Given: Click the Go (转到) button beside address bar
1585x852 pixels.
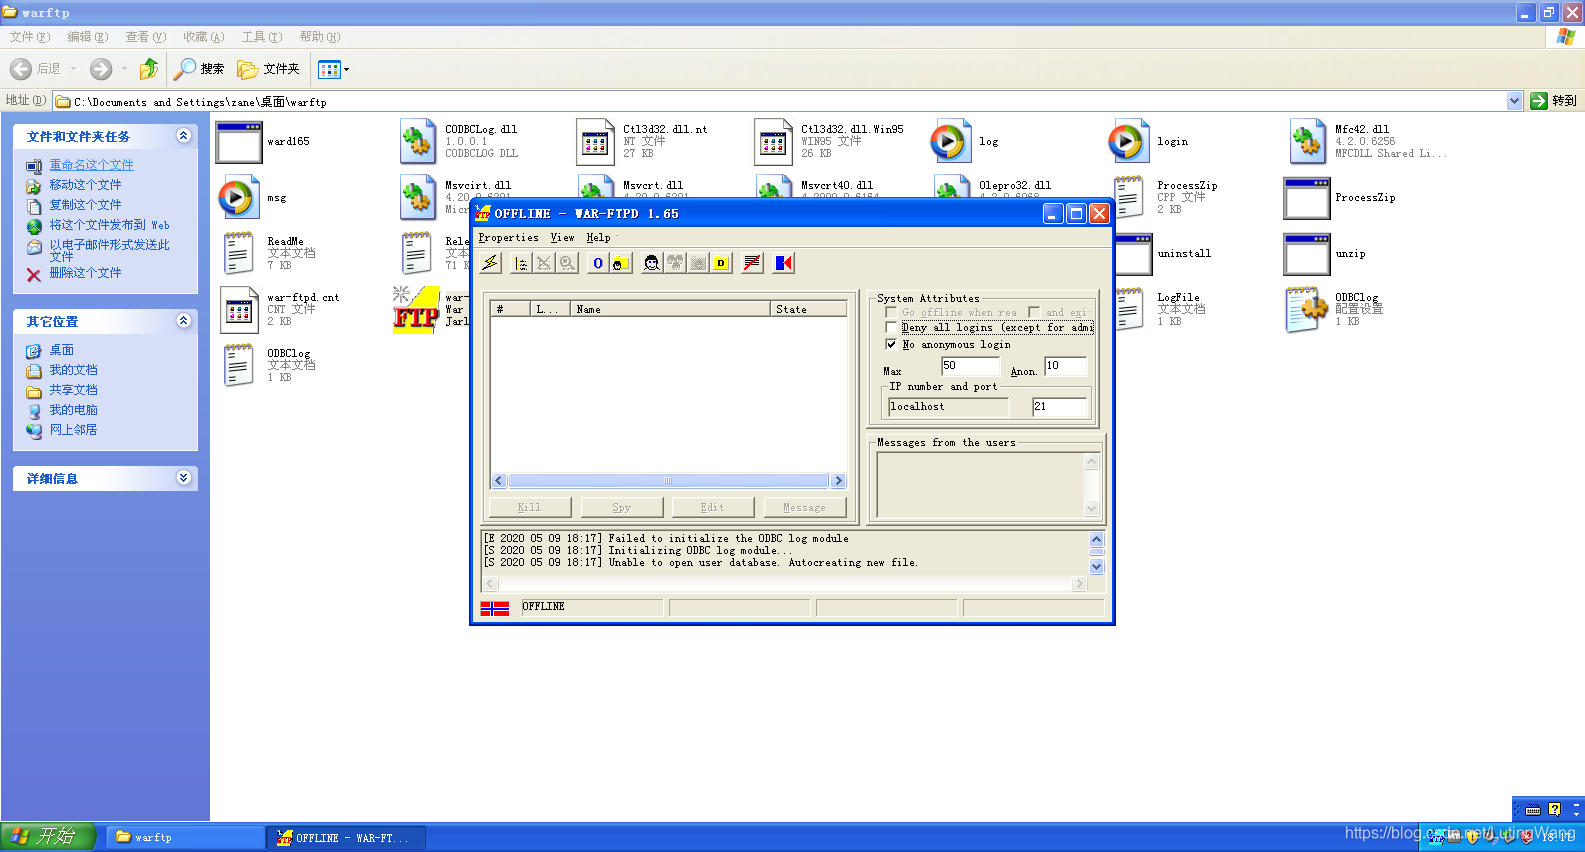Looking at the screenshot, I should click(x=1554, y=101).
